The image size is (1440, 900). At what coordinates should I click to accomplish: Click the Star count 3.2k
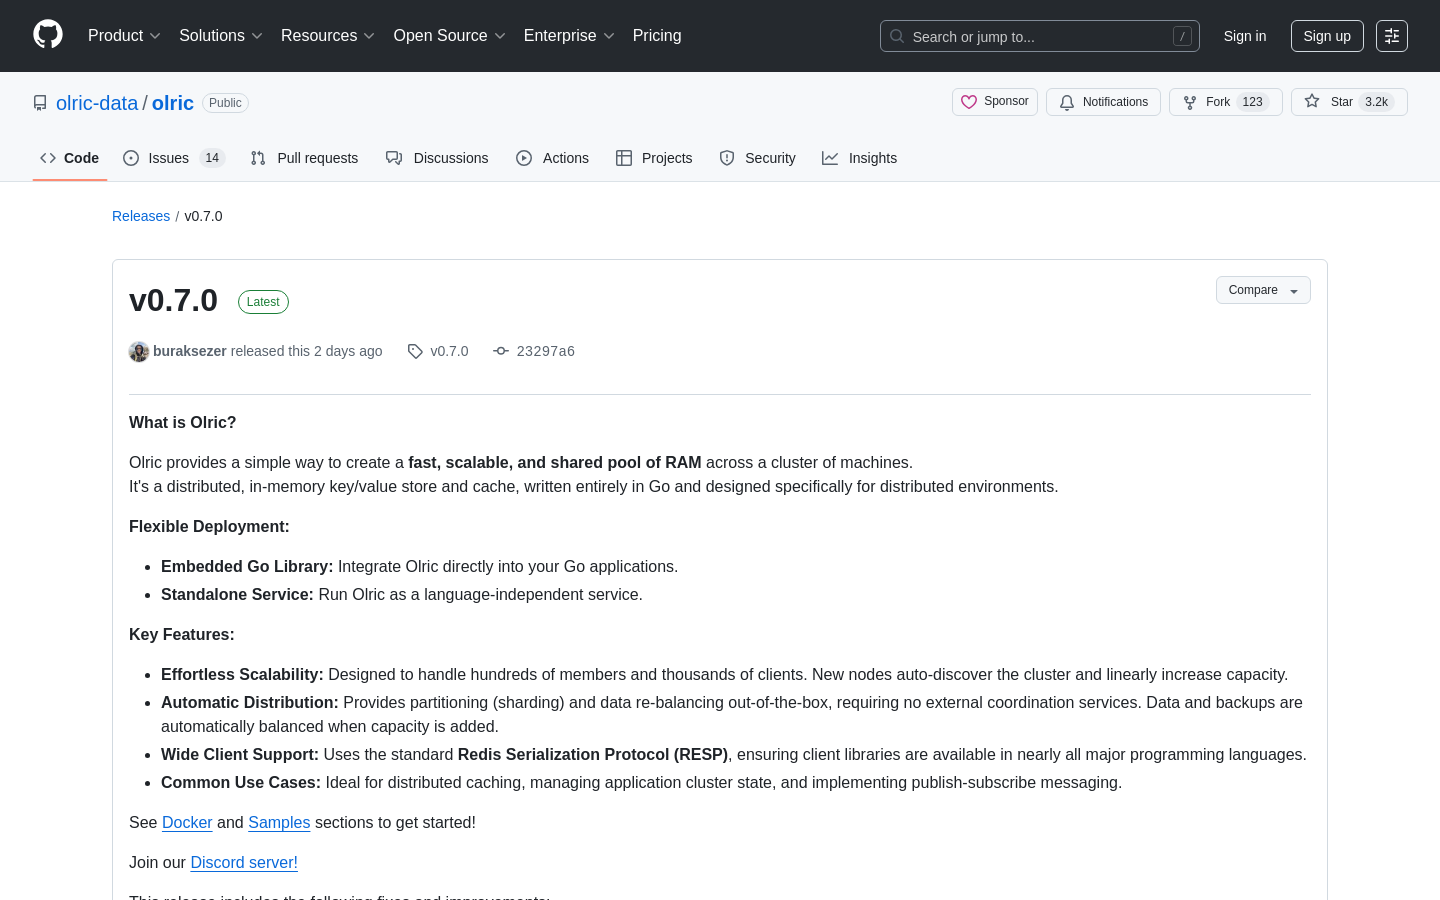point(1377,102)
